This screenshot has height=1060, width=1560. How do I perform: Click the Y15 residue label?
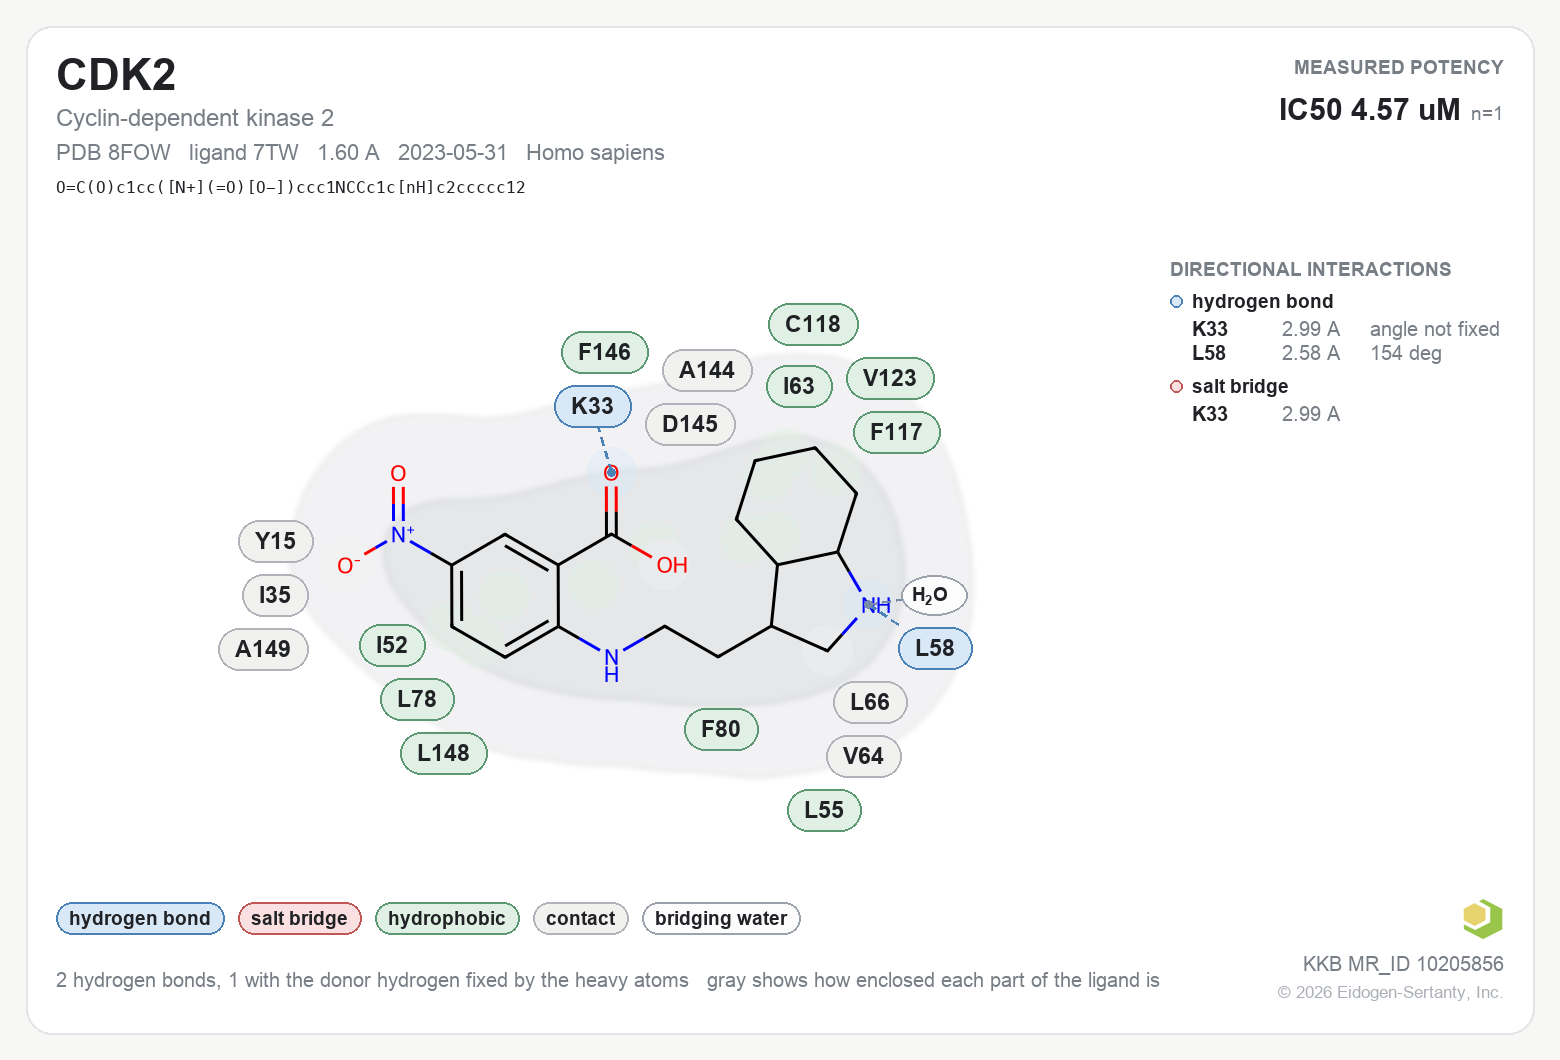[276, 541]
